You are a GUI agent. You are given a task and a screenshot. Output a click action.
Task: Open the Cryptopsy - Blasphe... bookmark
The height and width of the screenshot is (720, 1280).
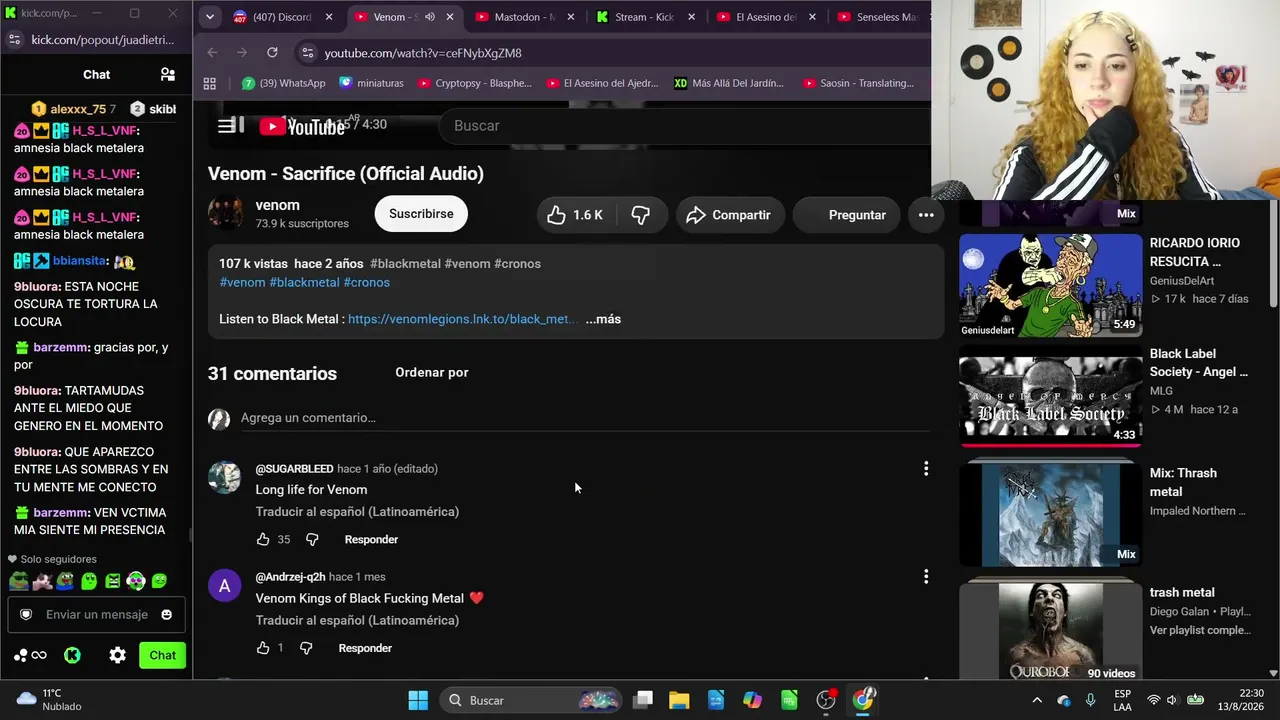point(475,83)
